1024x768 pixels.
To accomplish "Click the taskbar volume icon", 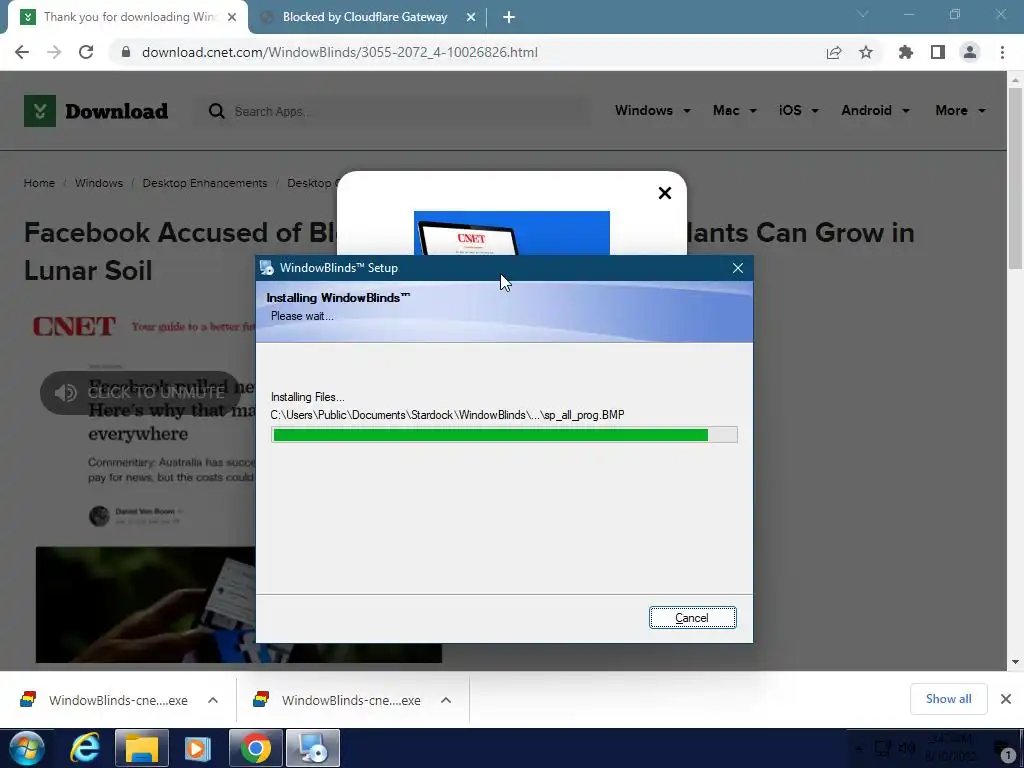I will point(906,748).
